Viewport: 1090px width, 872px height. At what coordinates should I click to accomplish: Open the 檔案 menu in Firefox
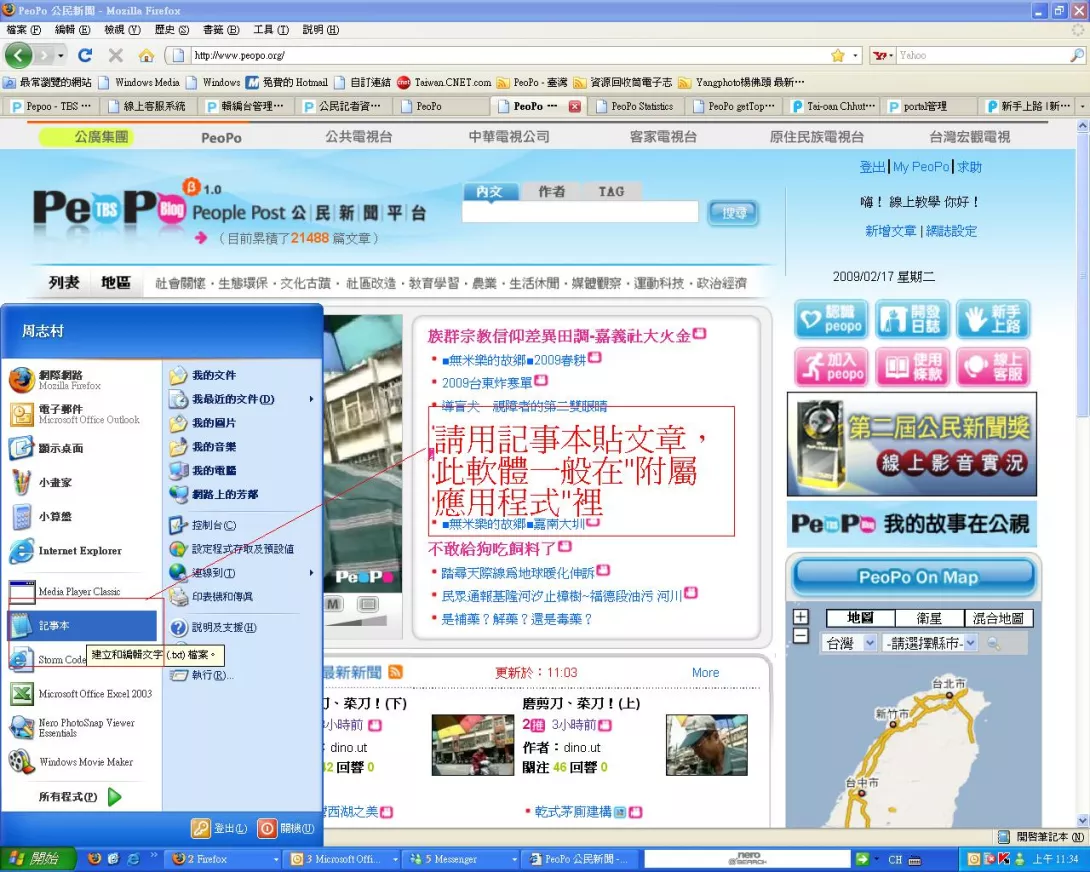(x=24, y=30)
